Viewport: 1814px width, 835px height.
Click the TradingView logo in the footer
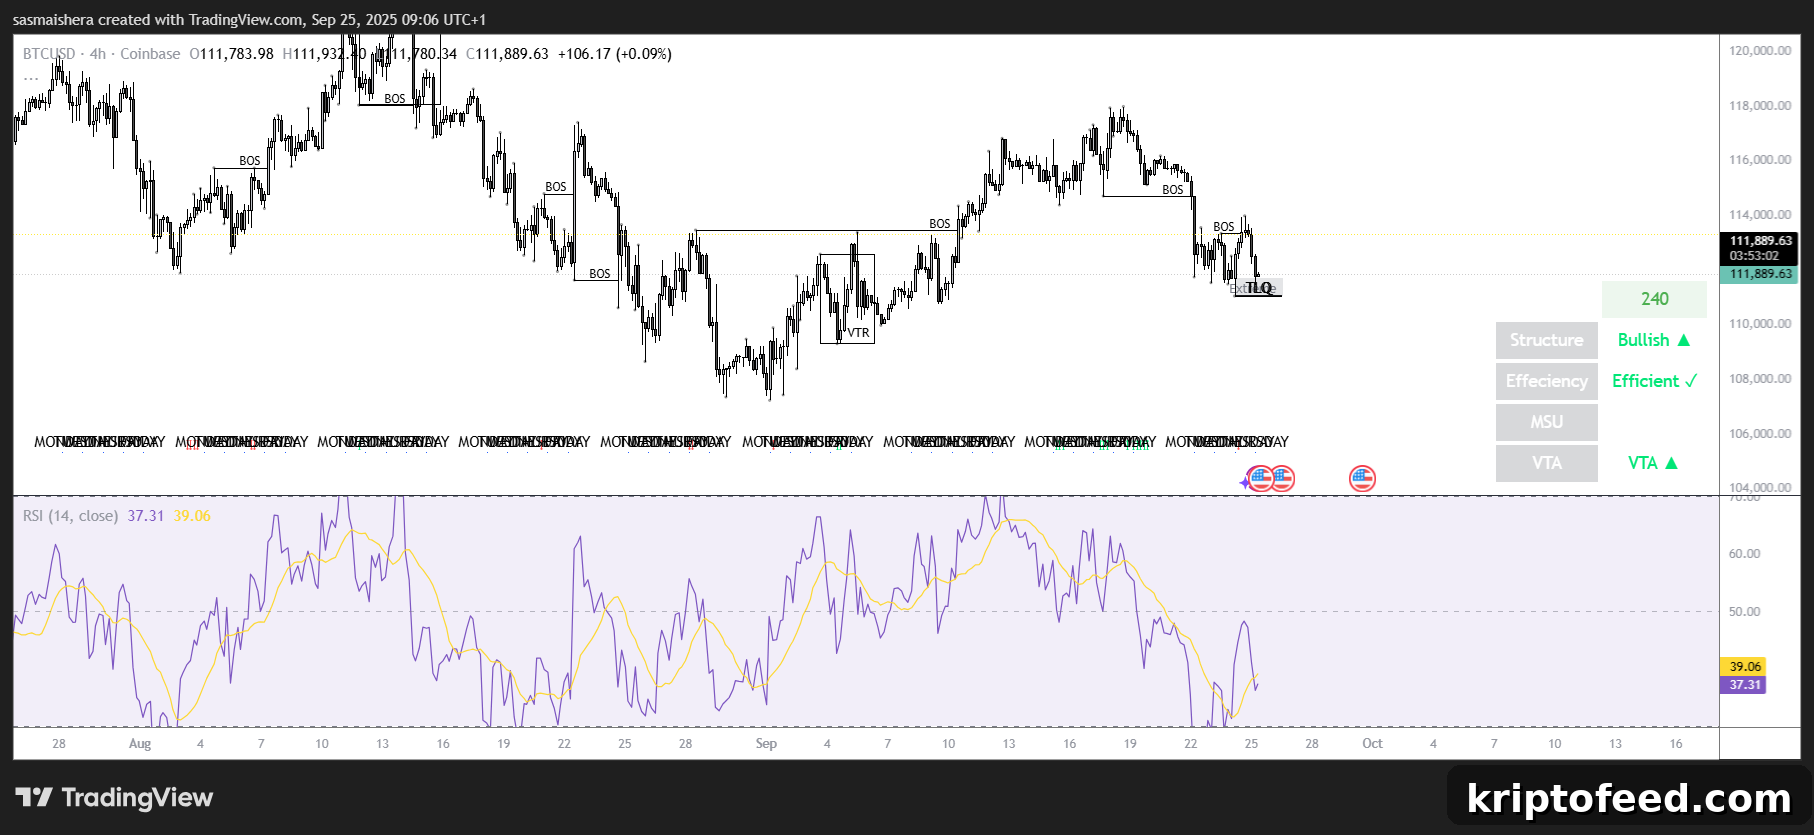pyautogui.click(x=114, y=797)
